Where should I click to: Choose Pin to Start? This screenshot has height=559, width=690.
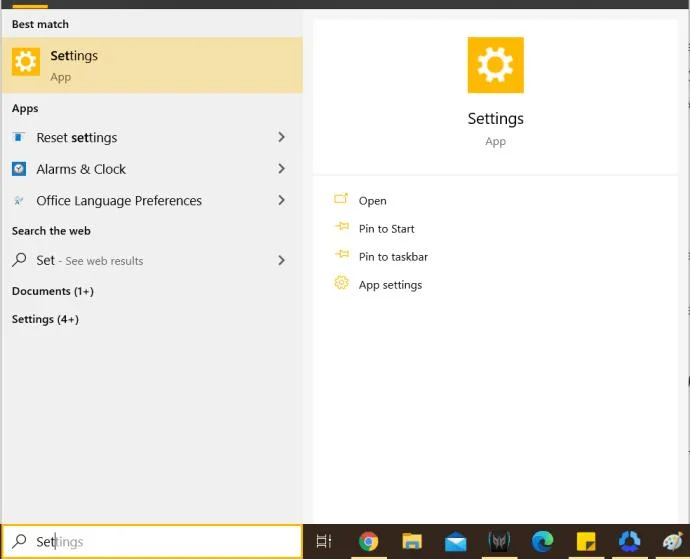[x=386, y=229]
